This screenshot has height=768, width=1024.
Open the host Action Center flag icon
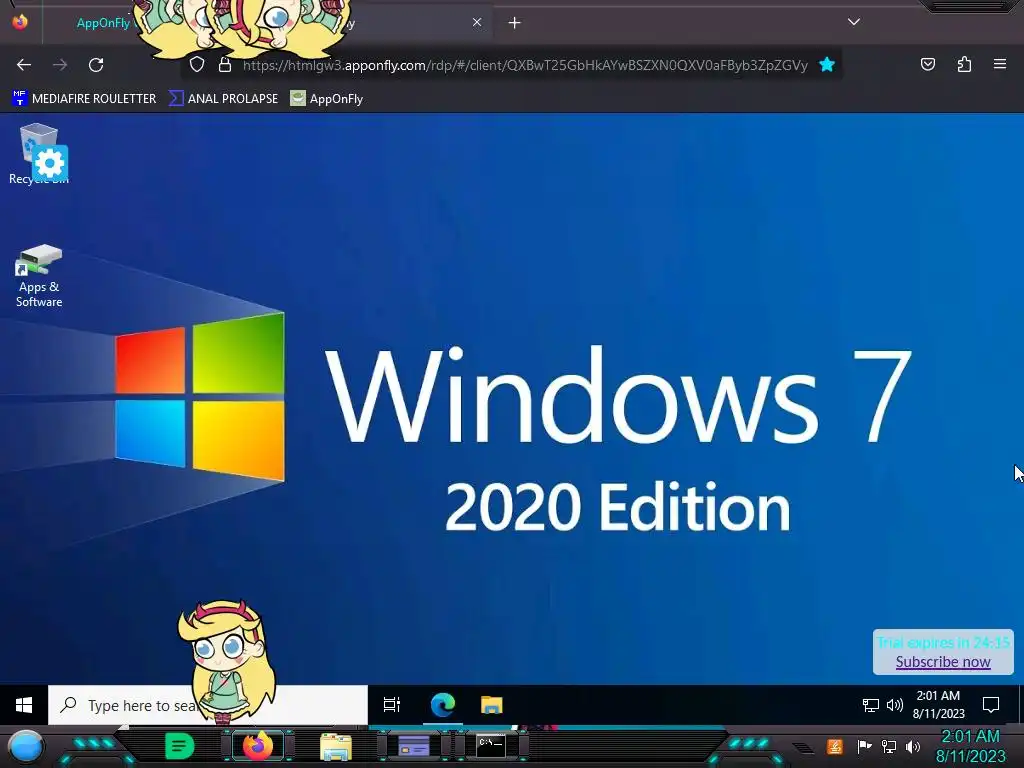click(864, 746)
